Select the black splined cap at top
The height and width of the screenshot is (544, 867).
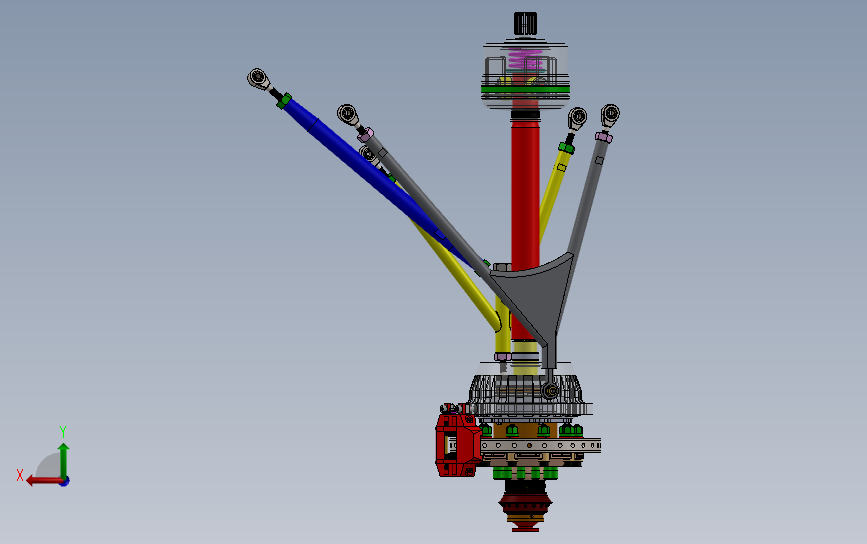[x=525, y=24]
